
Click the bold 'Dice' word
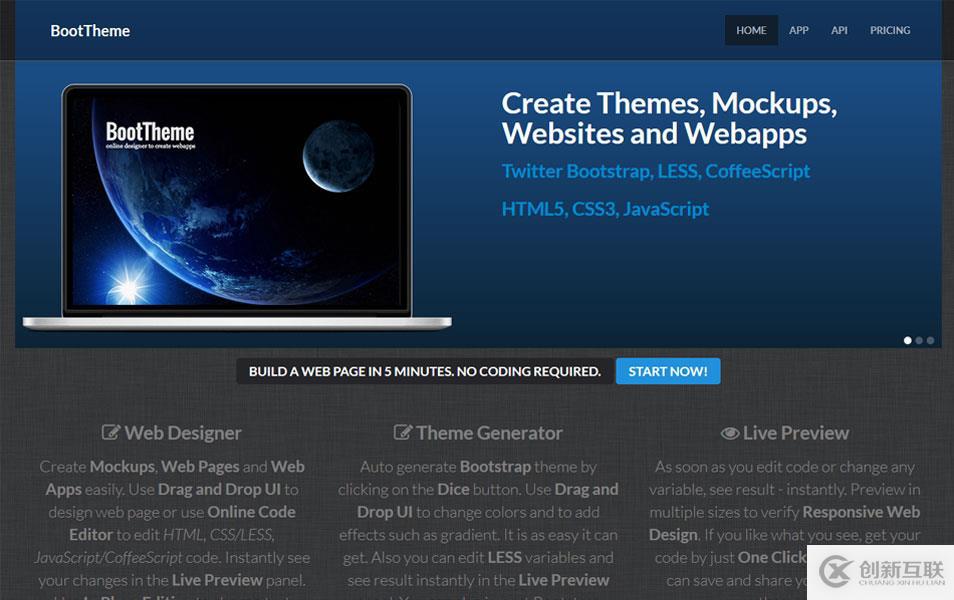pos(453,489)
